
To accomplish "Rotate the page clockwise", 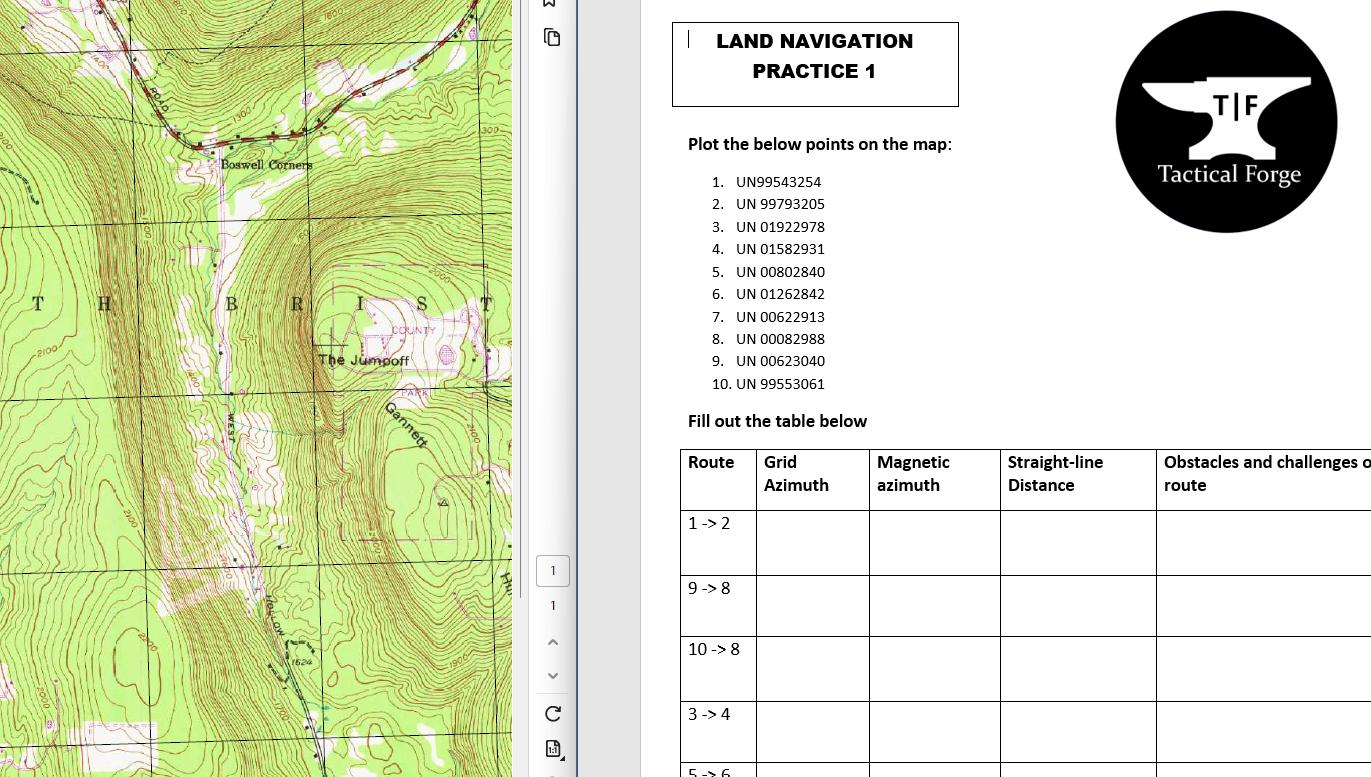I will pos(552,714).
